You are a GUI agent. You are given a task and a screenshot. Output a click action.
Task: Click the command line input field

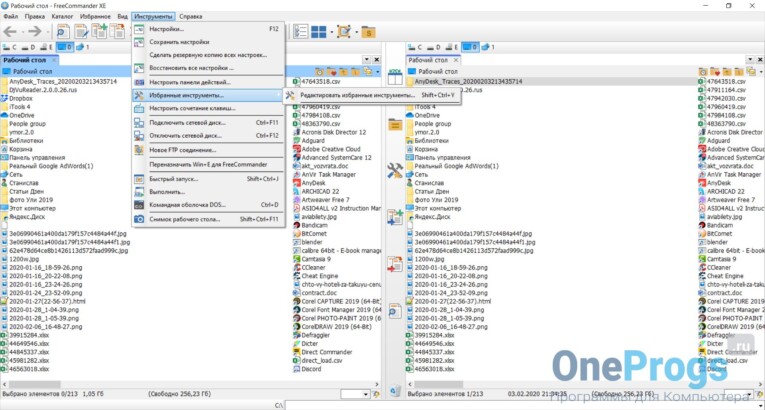(524, 405)
